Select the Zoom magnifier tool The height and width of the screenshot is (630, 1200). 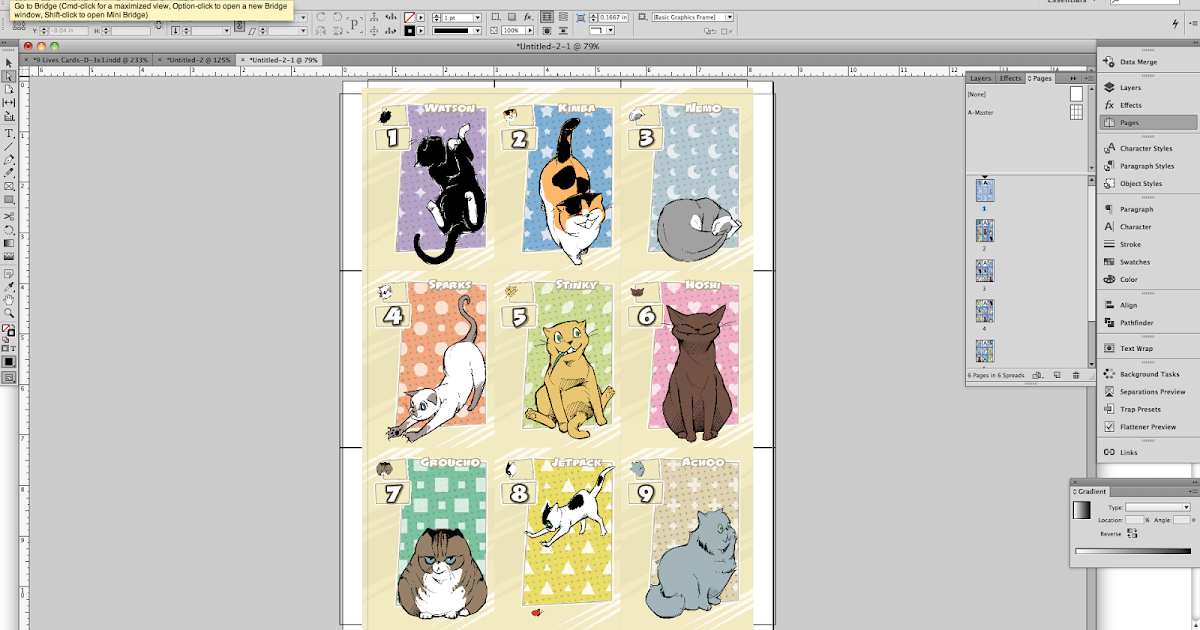pos(9,313)
